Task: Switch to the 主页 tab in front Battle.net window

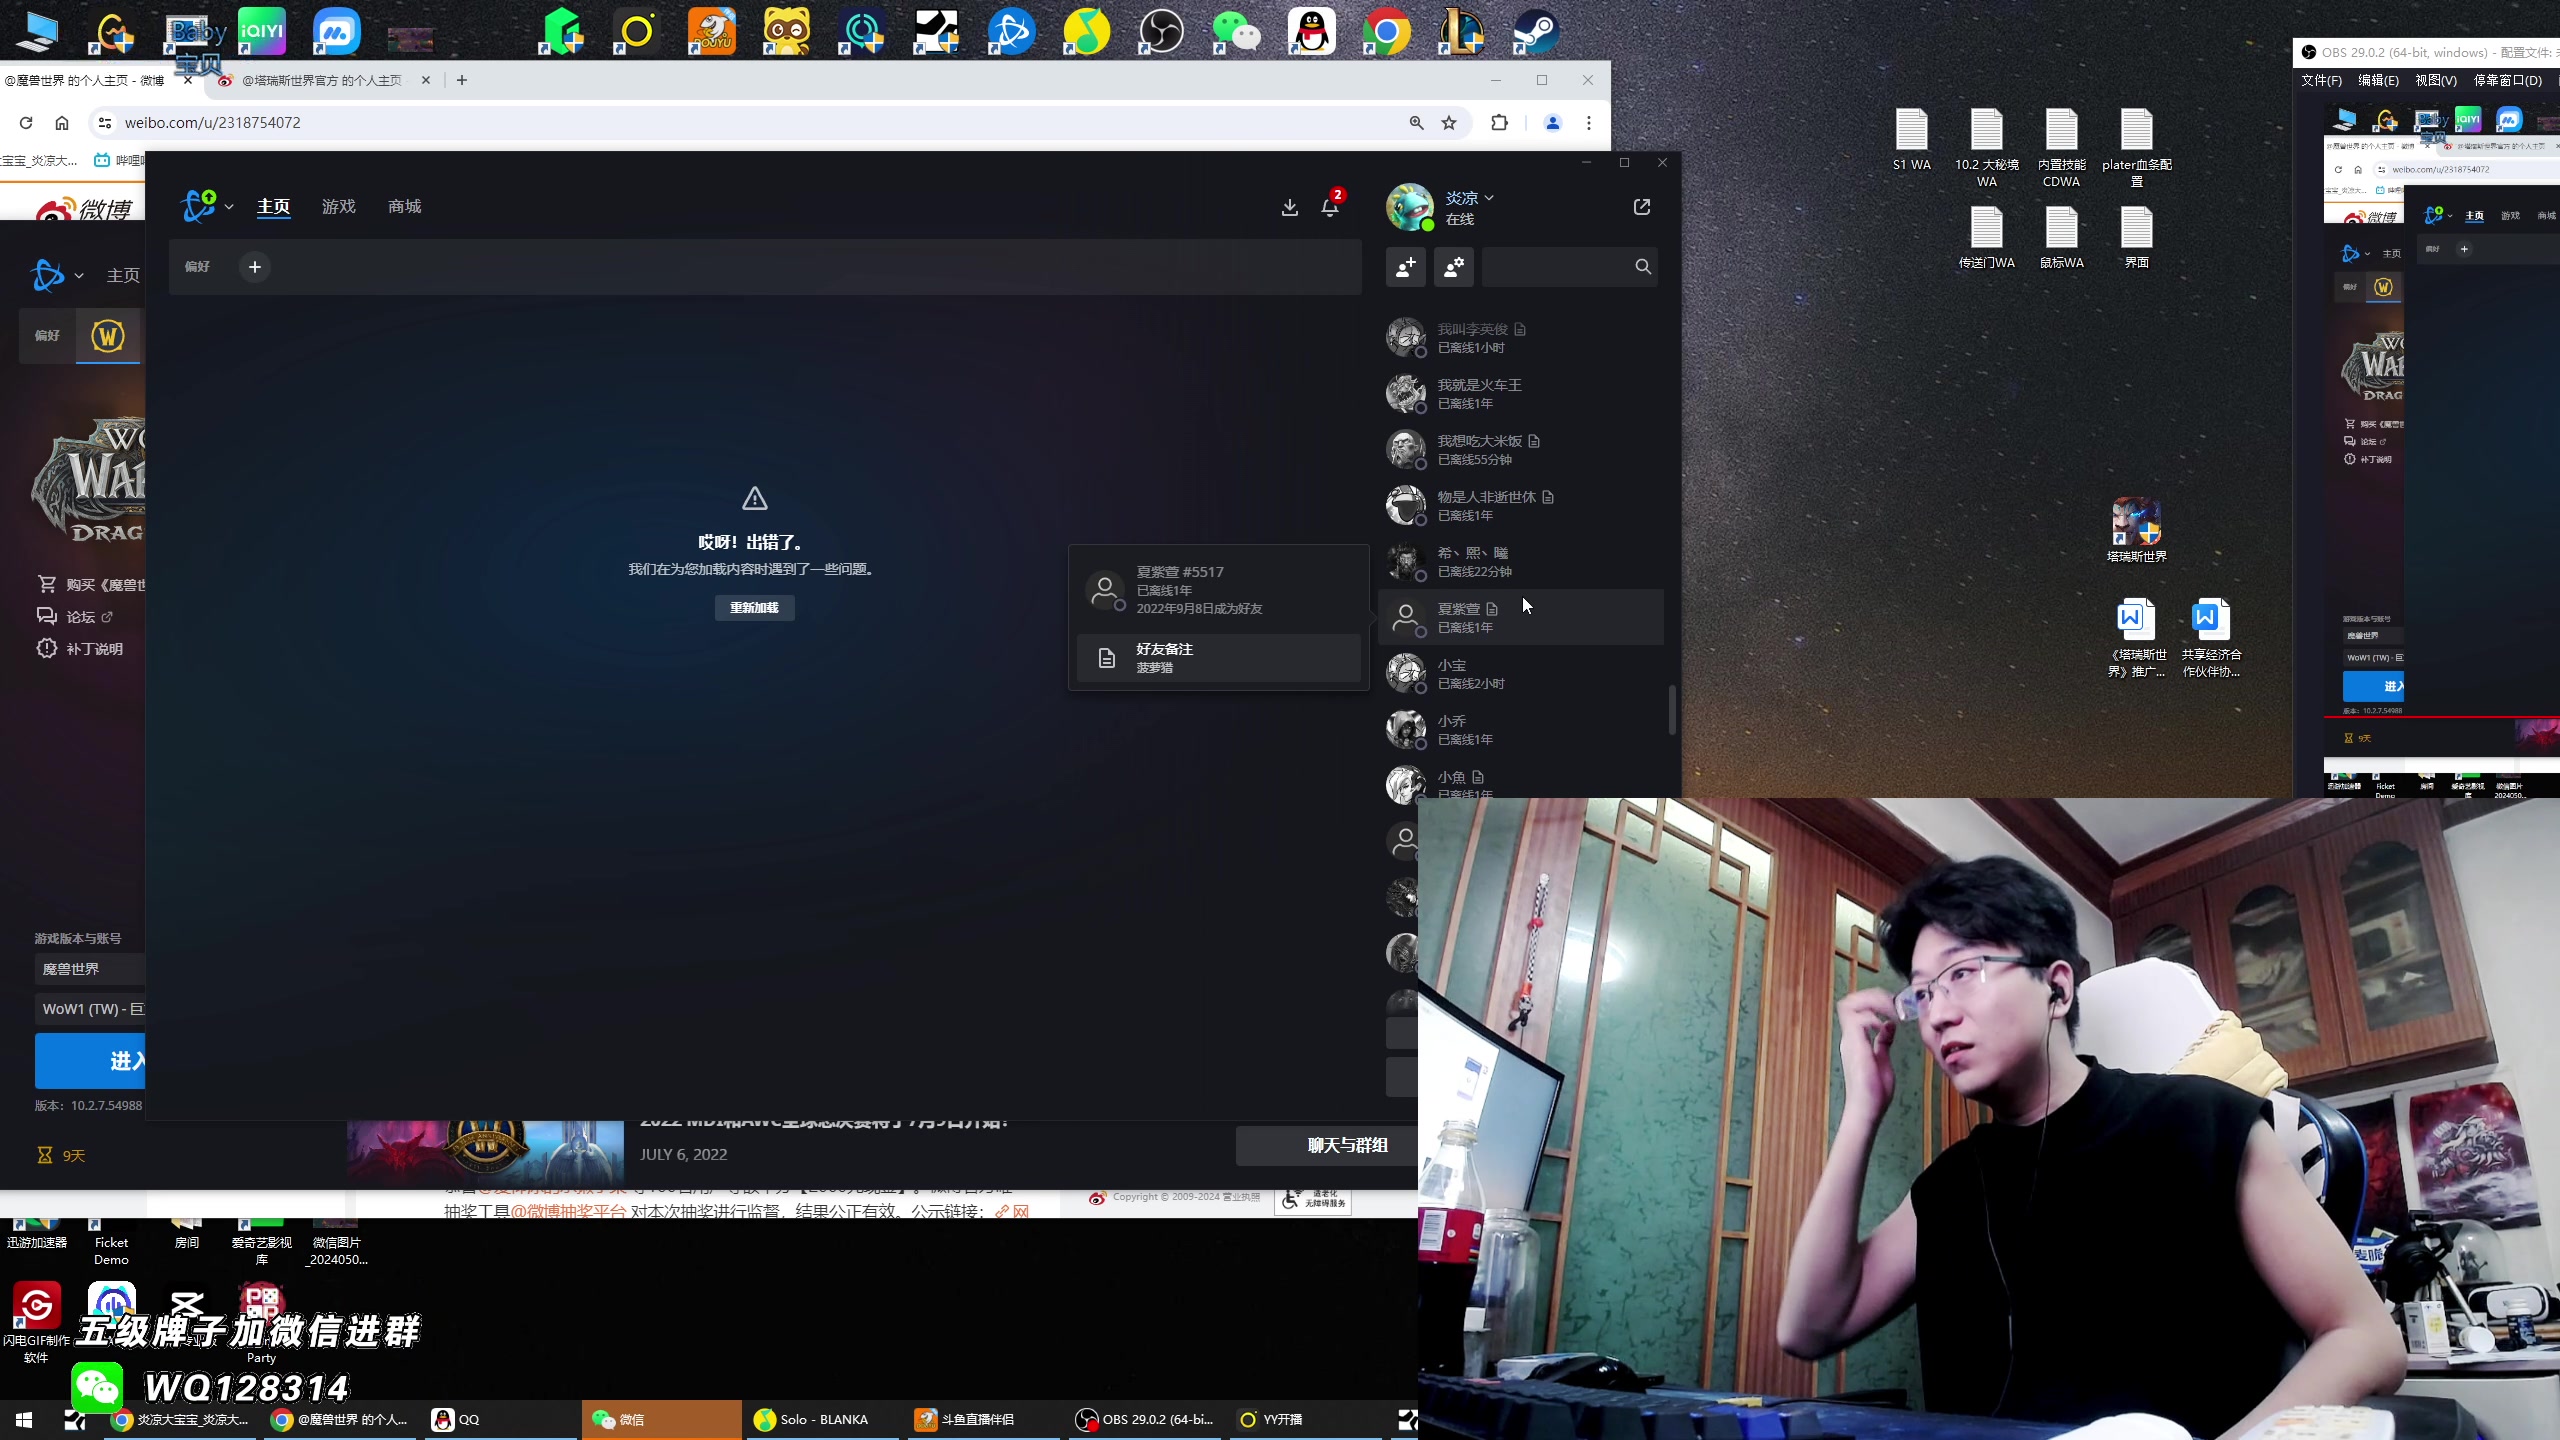Action: point(274,207)
